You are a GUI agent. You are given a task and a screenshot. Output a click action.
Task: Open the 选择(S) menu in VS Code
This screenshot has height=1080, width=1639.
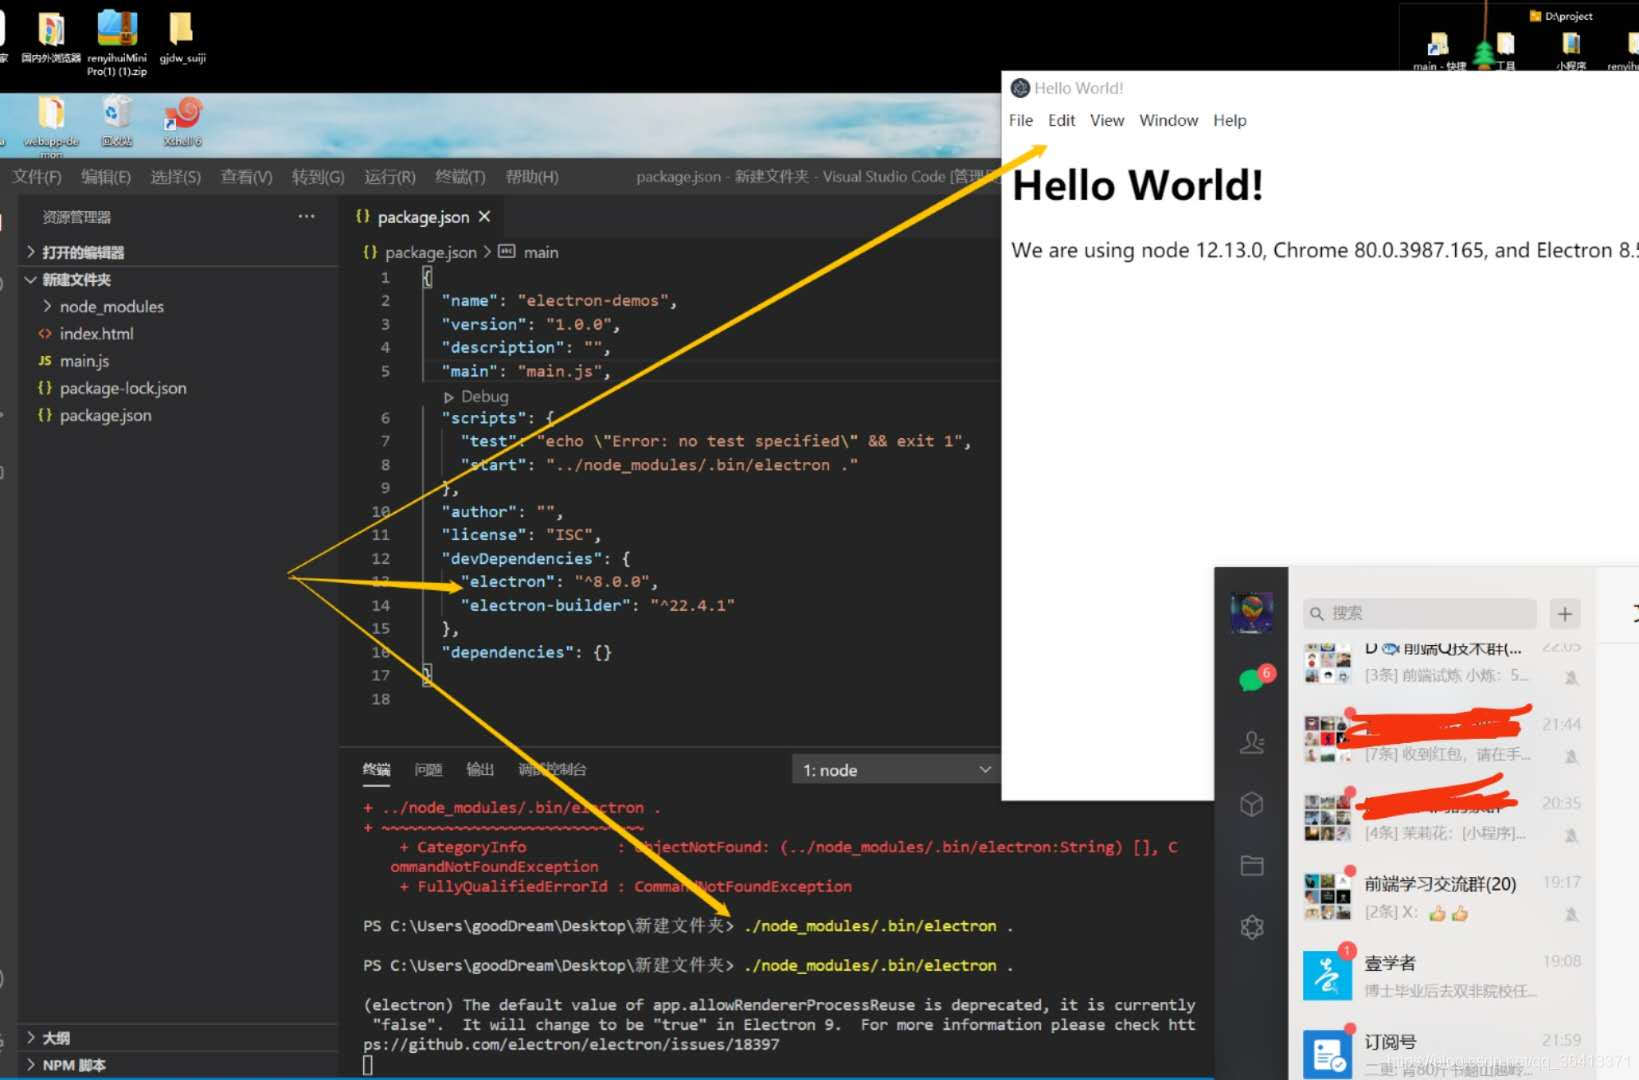[x=175, y=177]
